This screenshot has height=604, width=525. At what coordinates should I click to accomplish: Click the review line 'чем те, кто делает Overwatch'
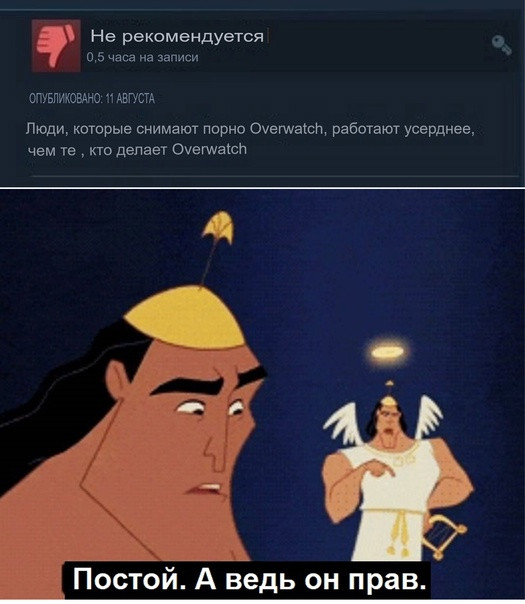[x=137, y=149]
